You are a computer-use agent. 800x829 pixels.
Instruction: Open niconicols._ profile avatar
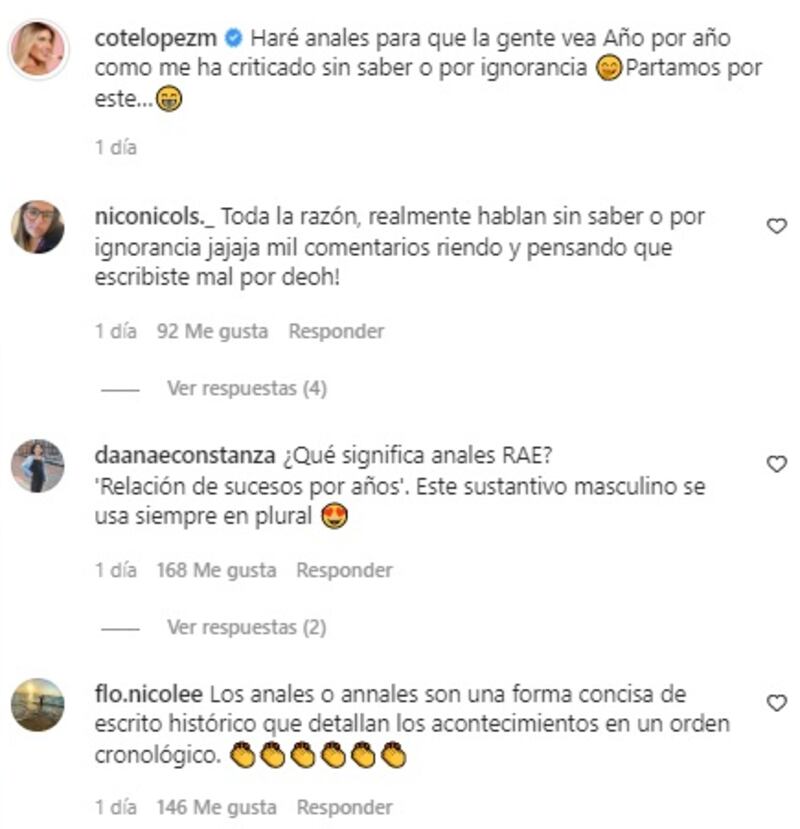pos(38,227)
